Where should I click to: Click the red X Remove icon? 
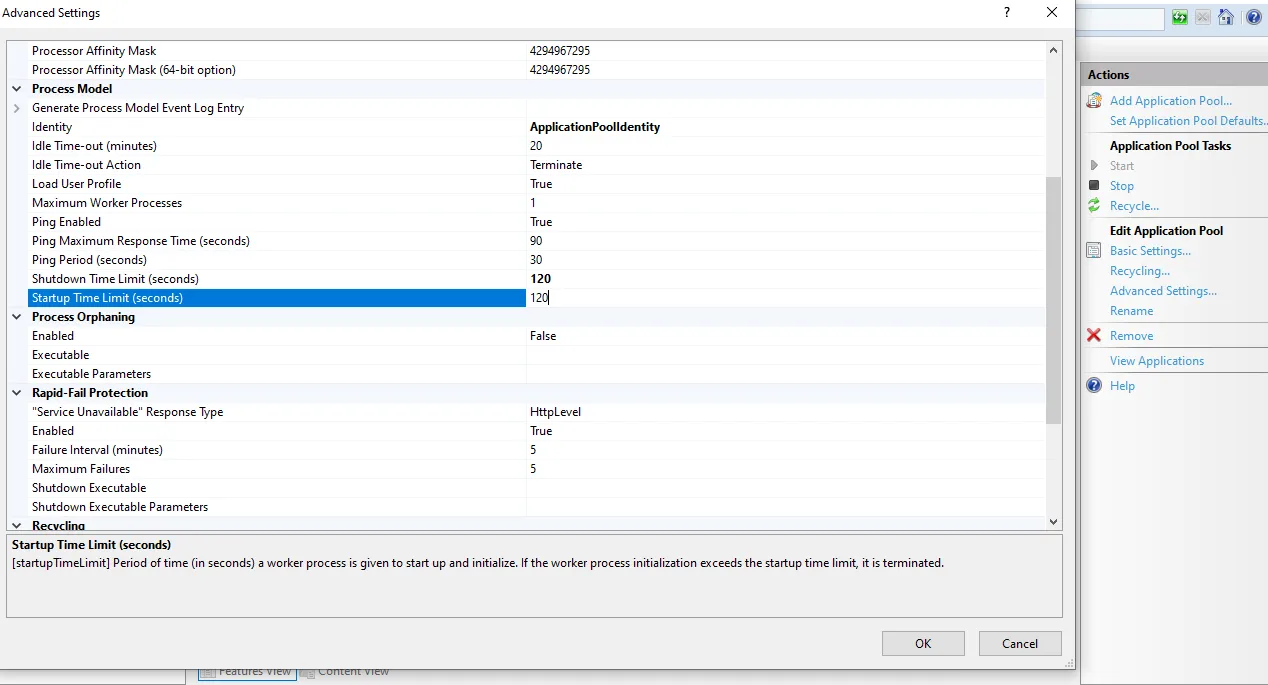(1094, 335)
